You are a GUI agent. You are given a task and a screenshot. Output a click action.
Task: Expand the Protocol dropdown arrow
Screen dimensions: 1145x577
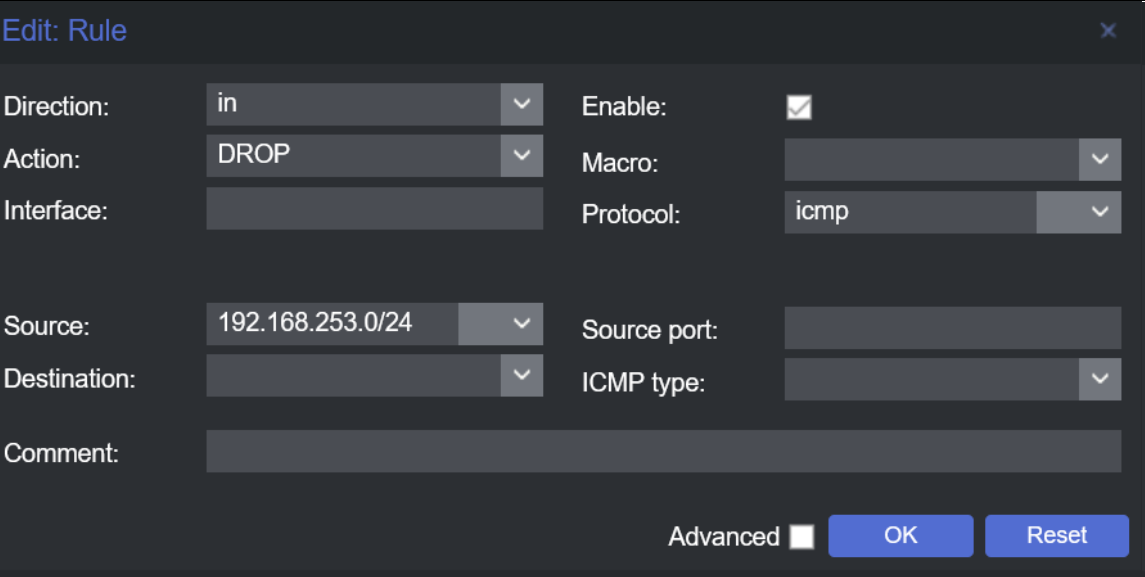coord(1100,212)
